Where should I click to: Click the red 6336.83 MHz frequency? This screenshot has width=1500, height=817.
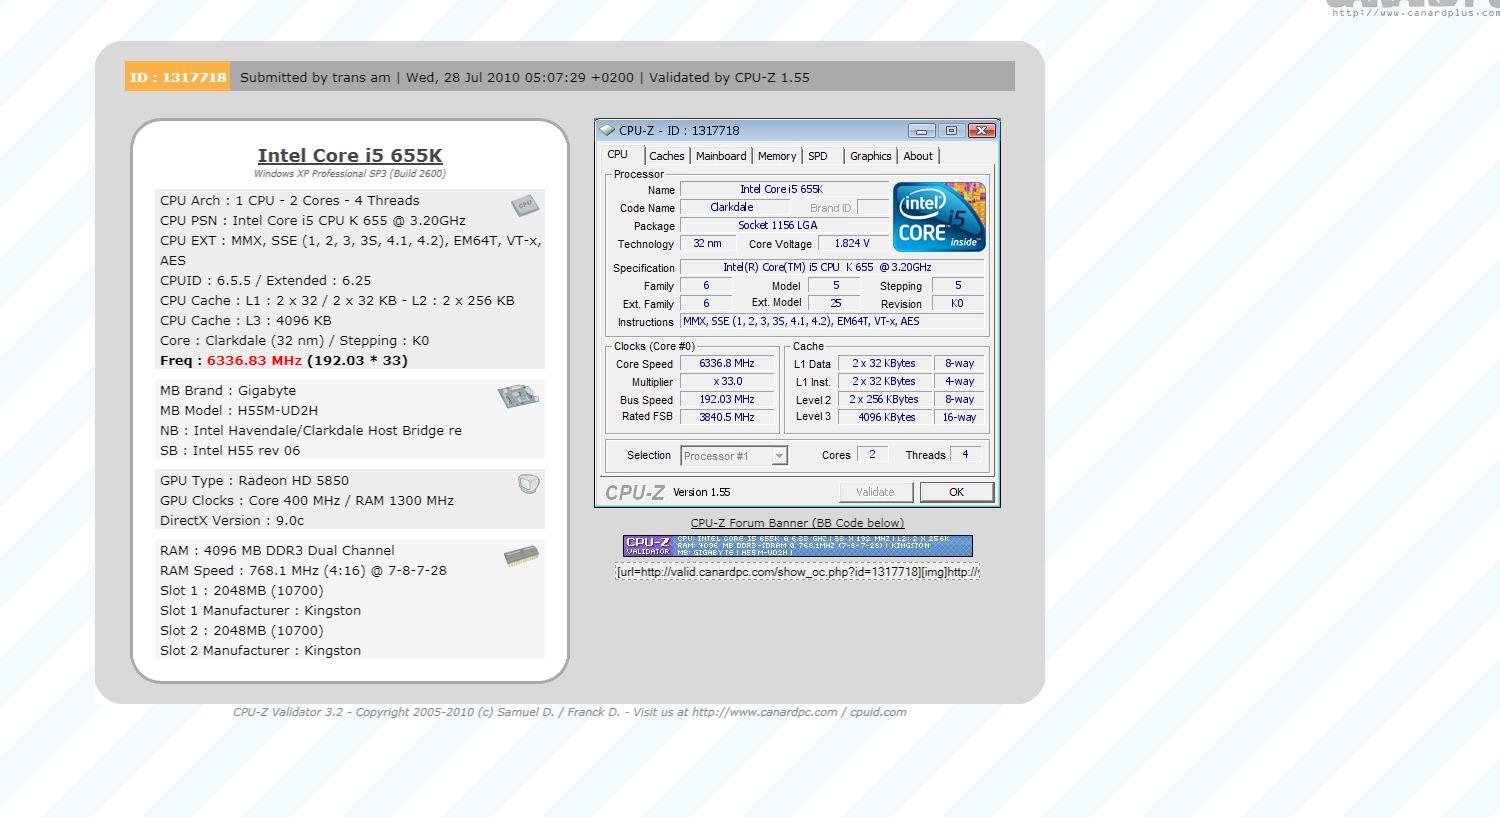(254, 360)
